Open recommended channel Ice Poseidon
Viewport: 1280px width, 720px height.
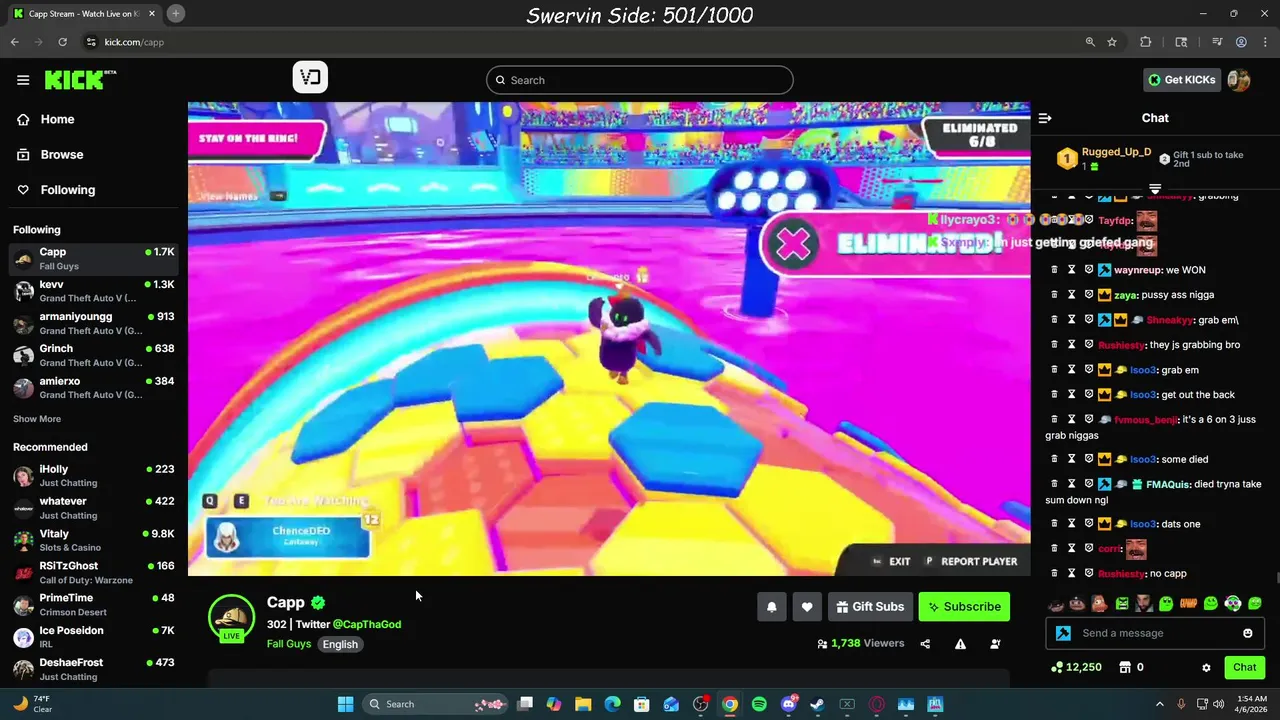tap(93, 637)
